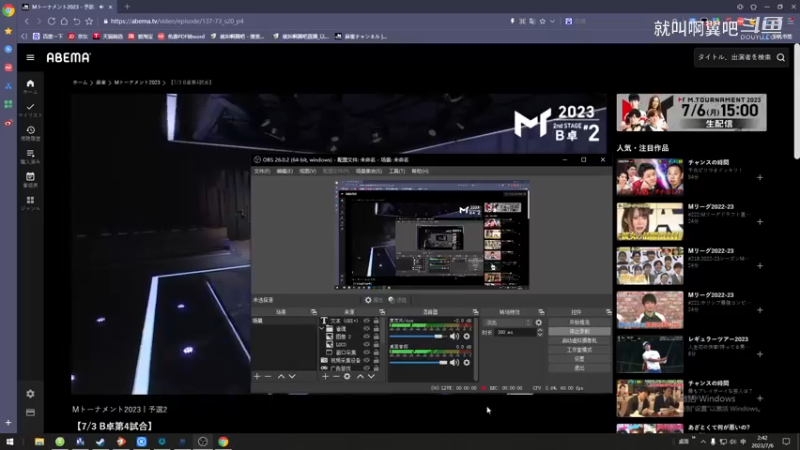Adjust first mixer channel volume slider

[418, 336]
